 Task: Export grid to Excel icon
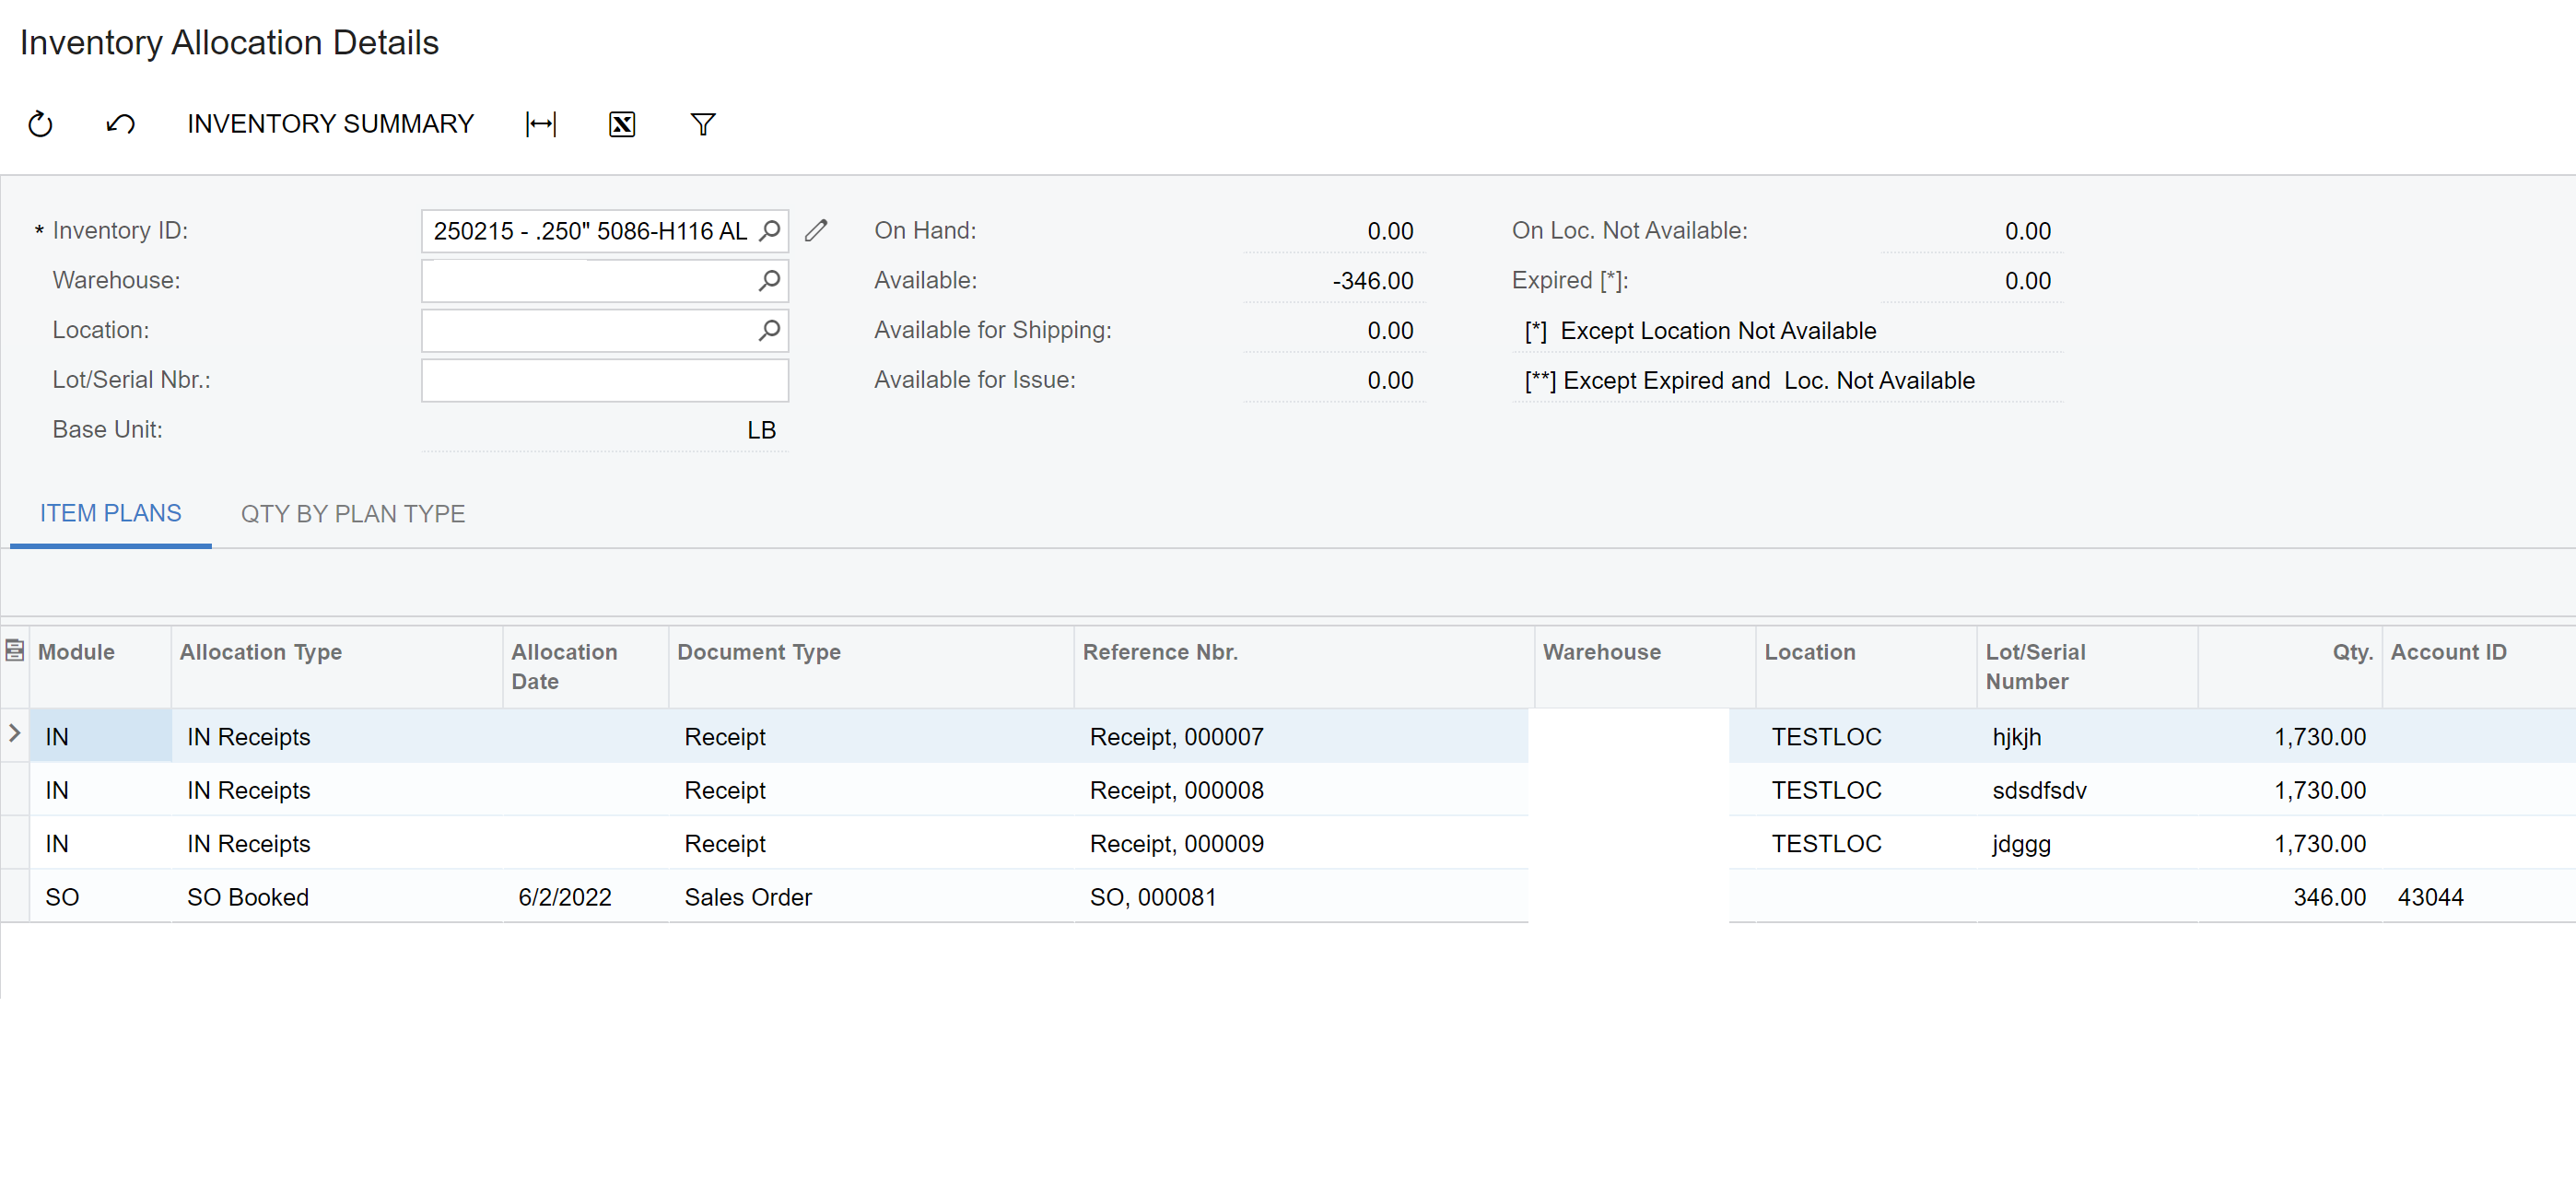tap(622, 124)
